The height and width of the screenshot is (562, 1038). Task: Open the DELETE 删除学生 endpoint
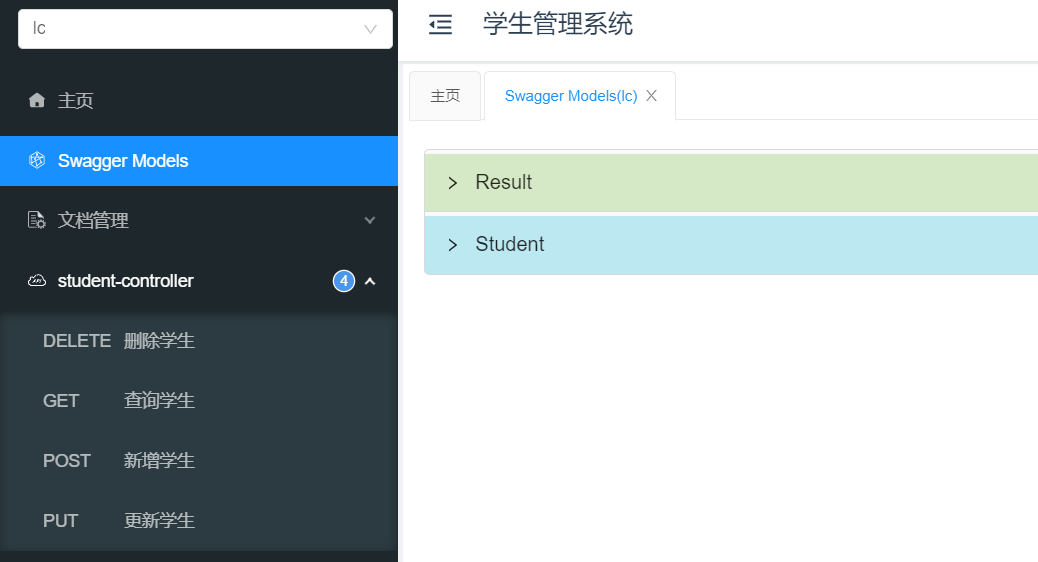pyautogui.click(x=199, y=341)
